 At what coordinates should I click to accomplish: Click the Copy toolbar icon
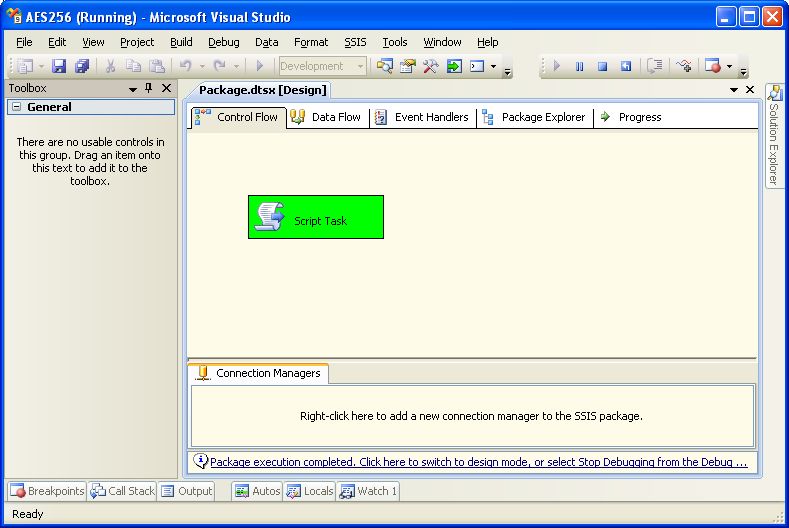133,66
